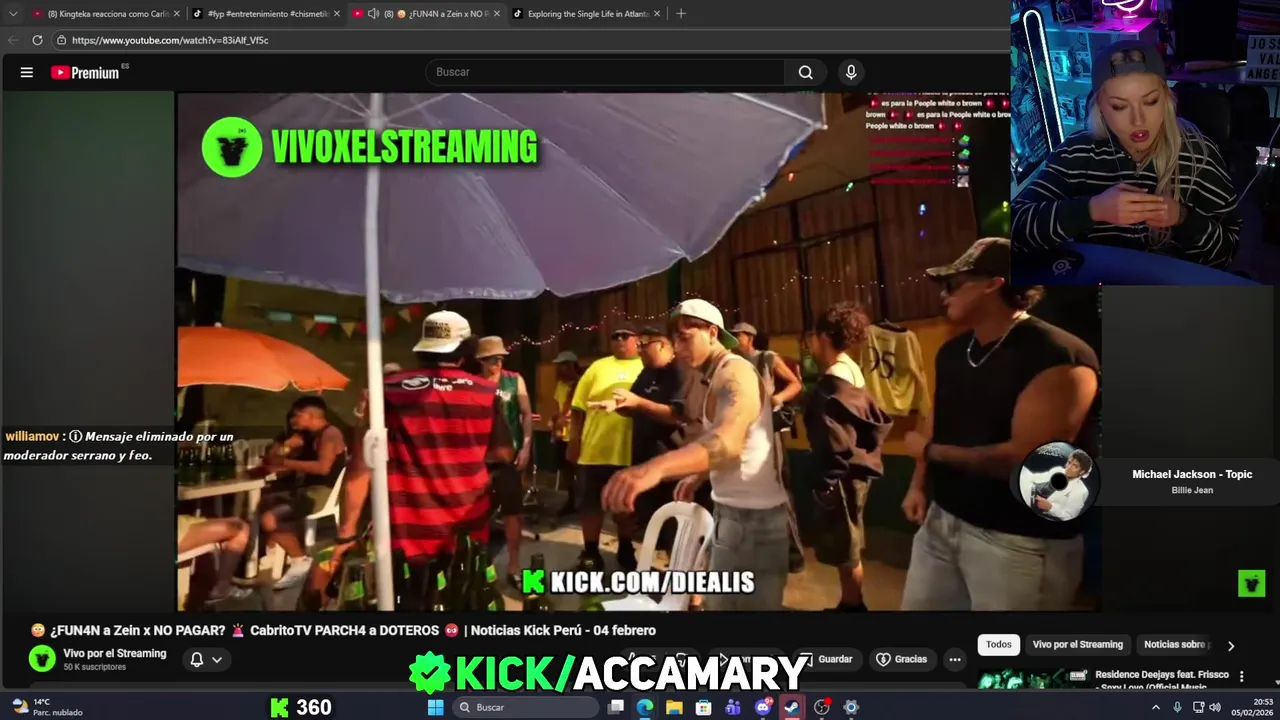The width and height of the screenshot is (1280, 720).
Task: Open Residence Deejays recommended video thumbnail
Action: click(1032, 678)
